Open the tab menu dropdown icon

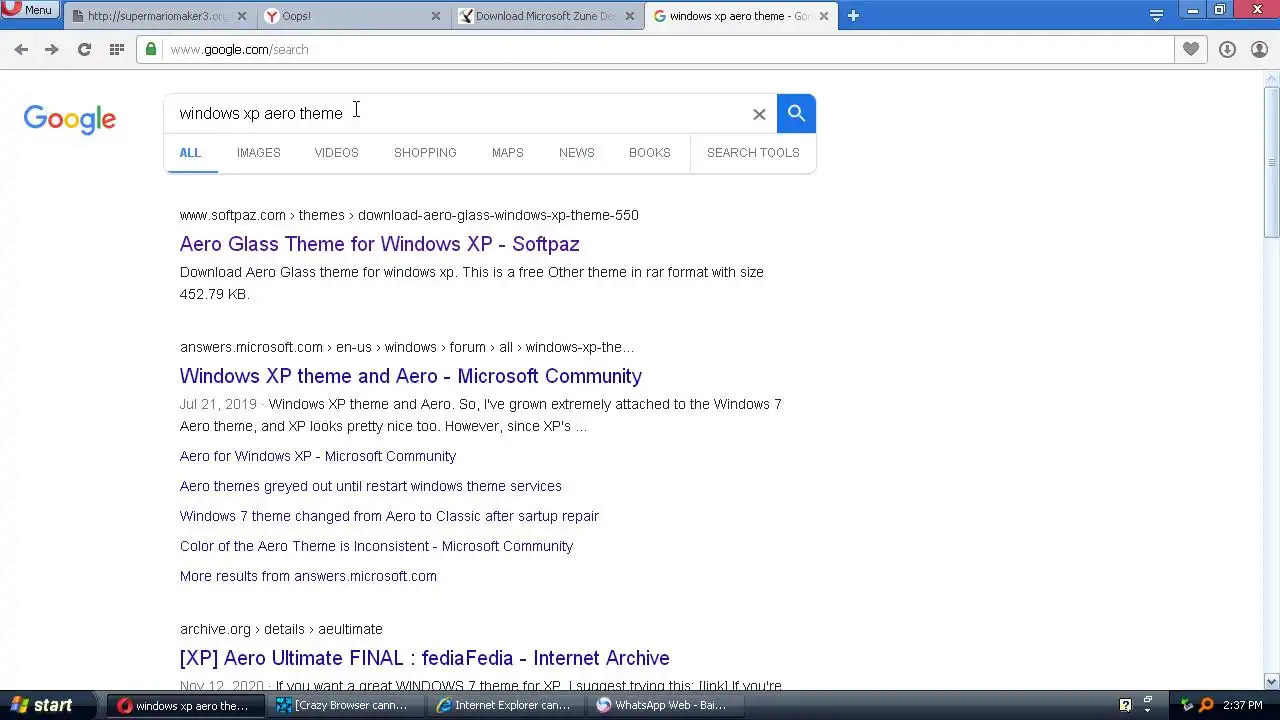[1156, 15]
